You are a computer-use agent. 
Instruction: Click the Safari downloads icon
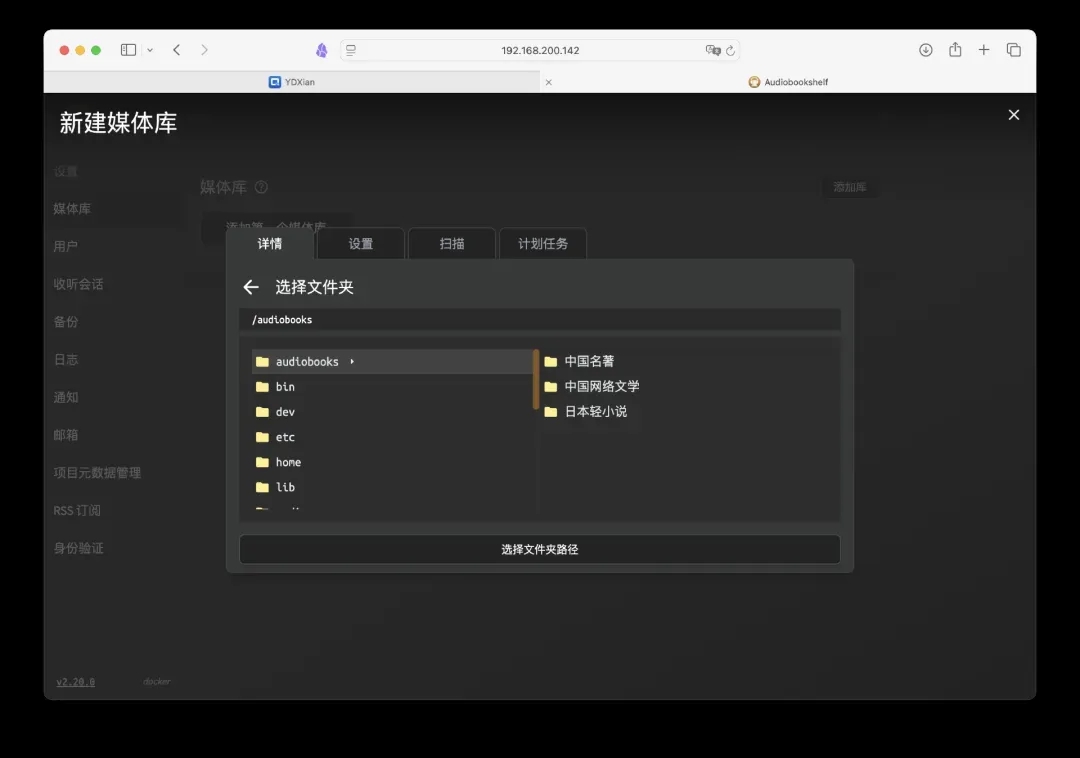(x=925, y=50)
